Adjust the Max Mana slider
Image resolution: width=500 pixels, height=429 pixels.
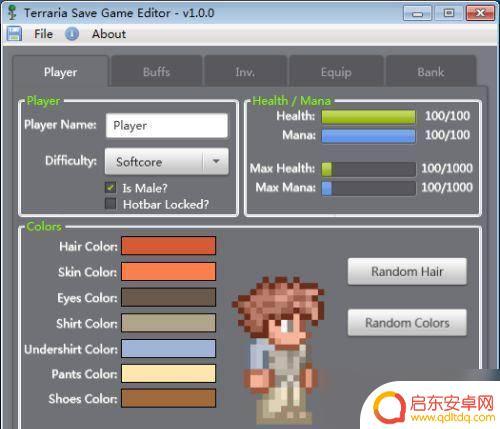coord(369,188)
